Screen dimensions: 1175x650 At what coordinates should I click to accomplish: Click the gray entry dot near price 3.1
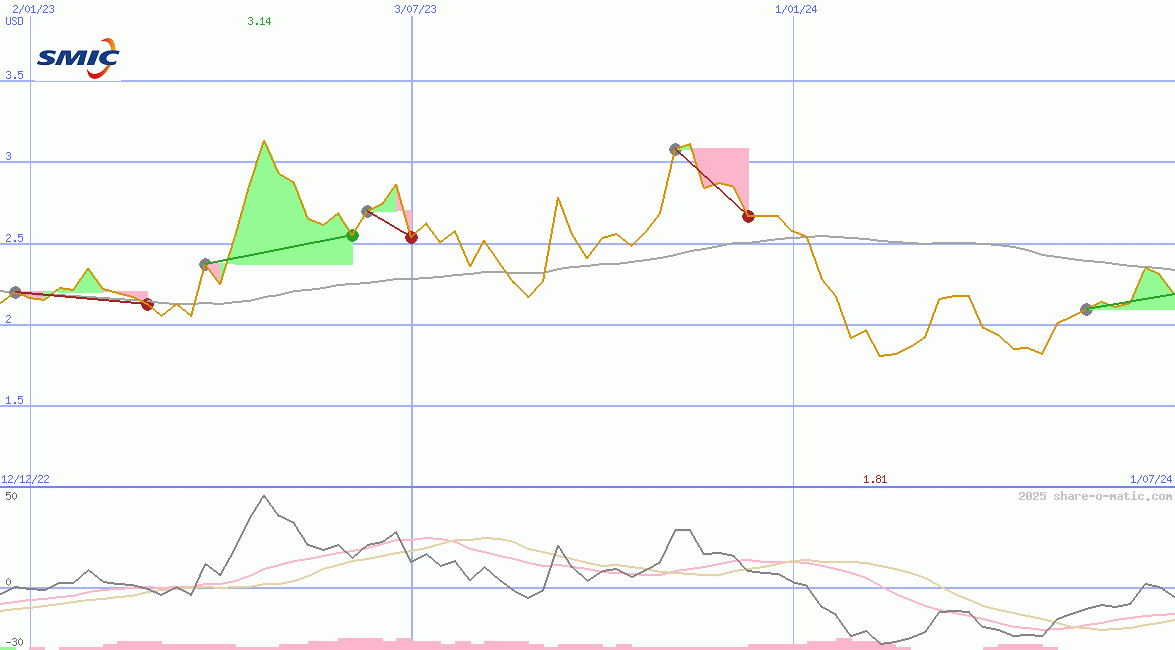click(x=675, y=149)
